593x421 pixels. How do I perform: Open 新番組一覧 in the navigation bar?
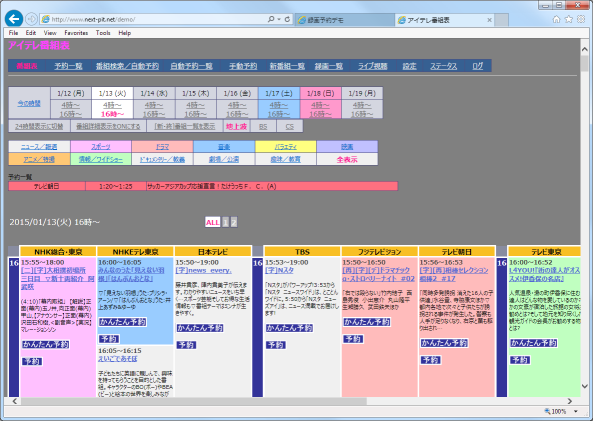287,66
